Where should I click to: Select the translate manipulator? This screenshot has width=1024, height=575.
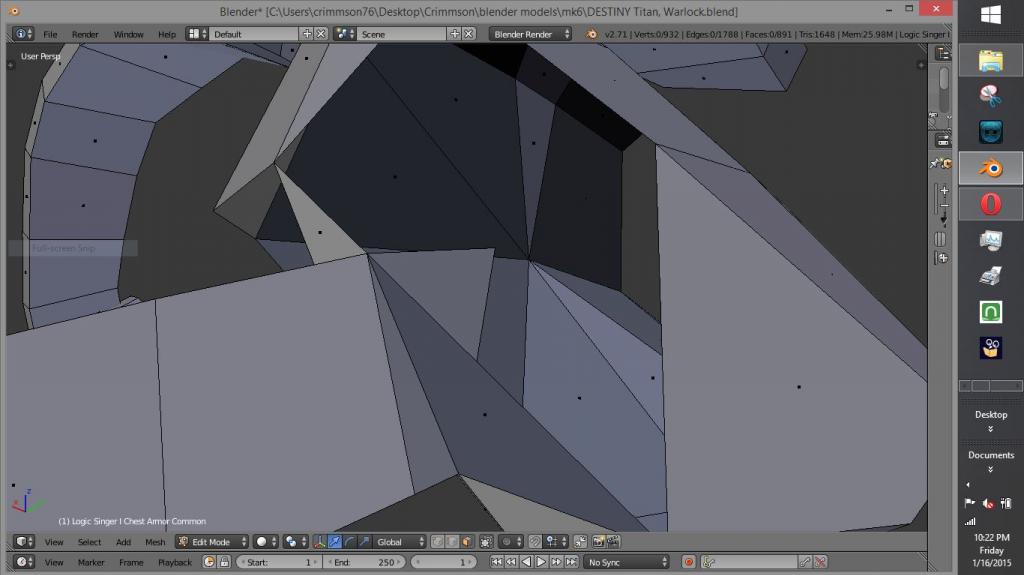pyautogui.click(x=334, y=542)
